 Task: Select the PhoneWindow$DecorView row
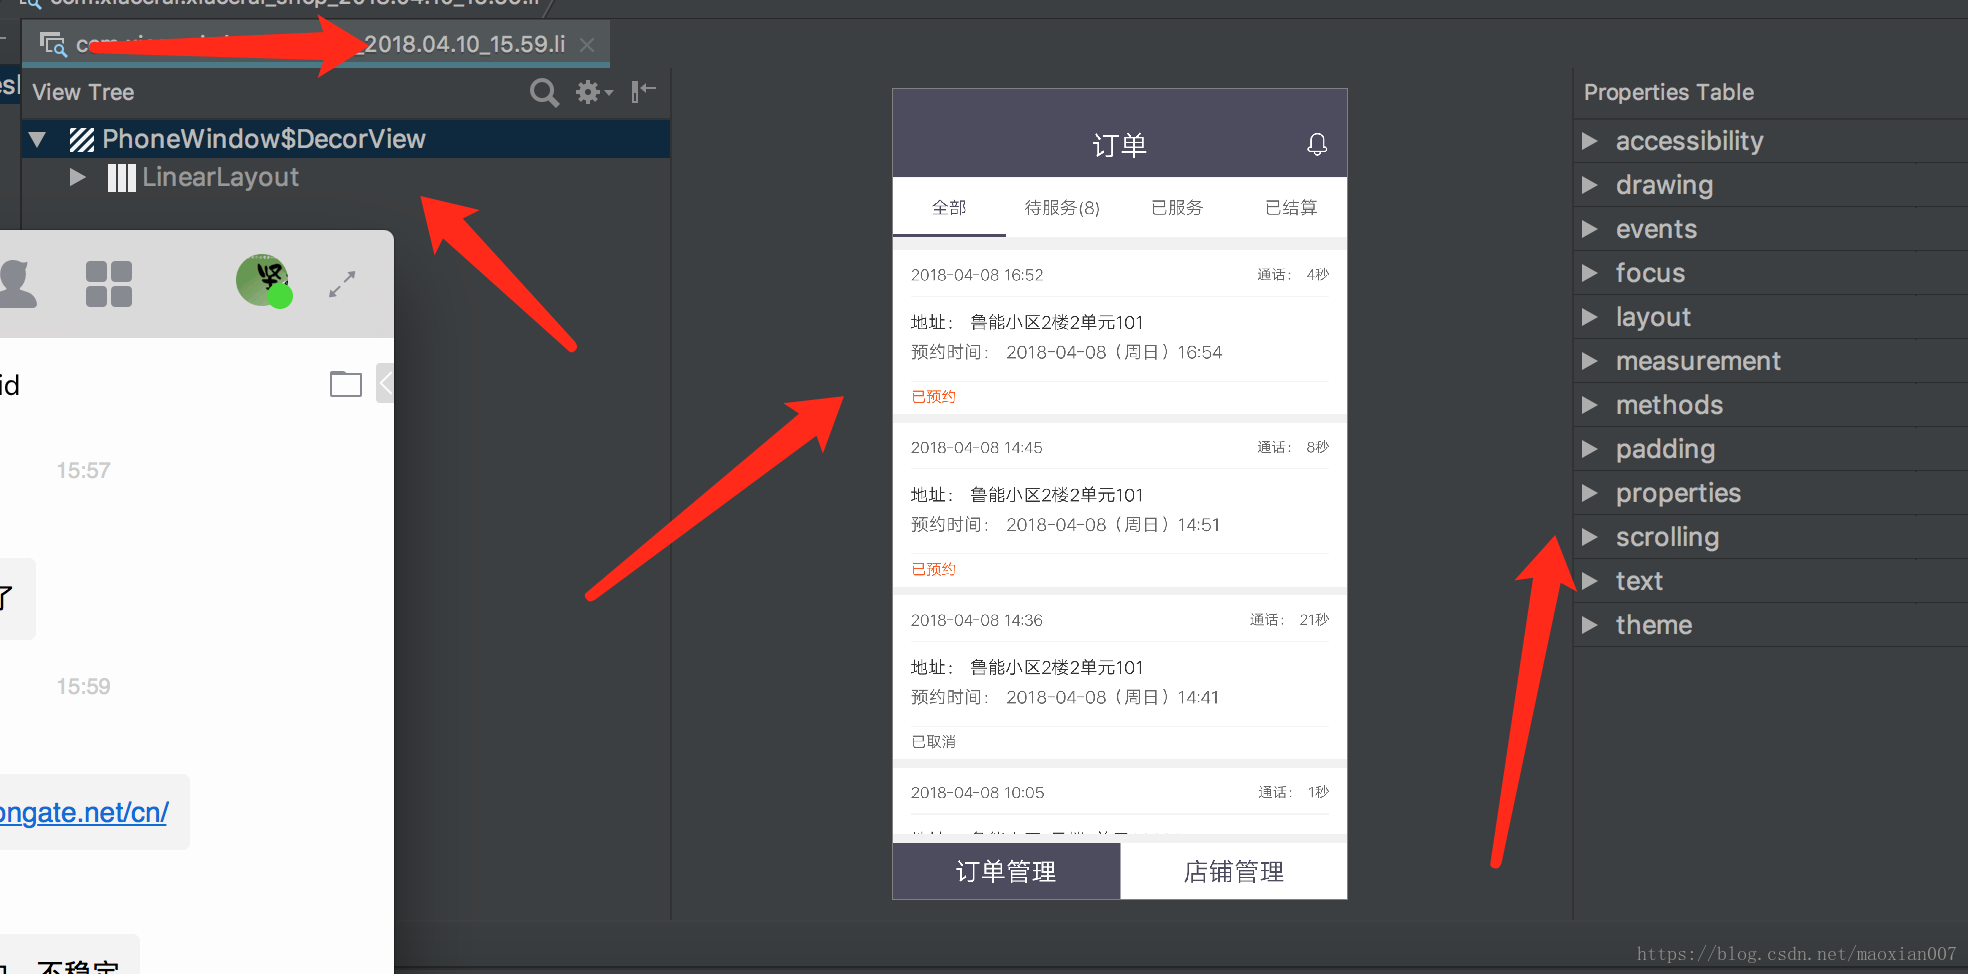346,139
